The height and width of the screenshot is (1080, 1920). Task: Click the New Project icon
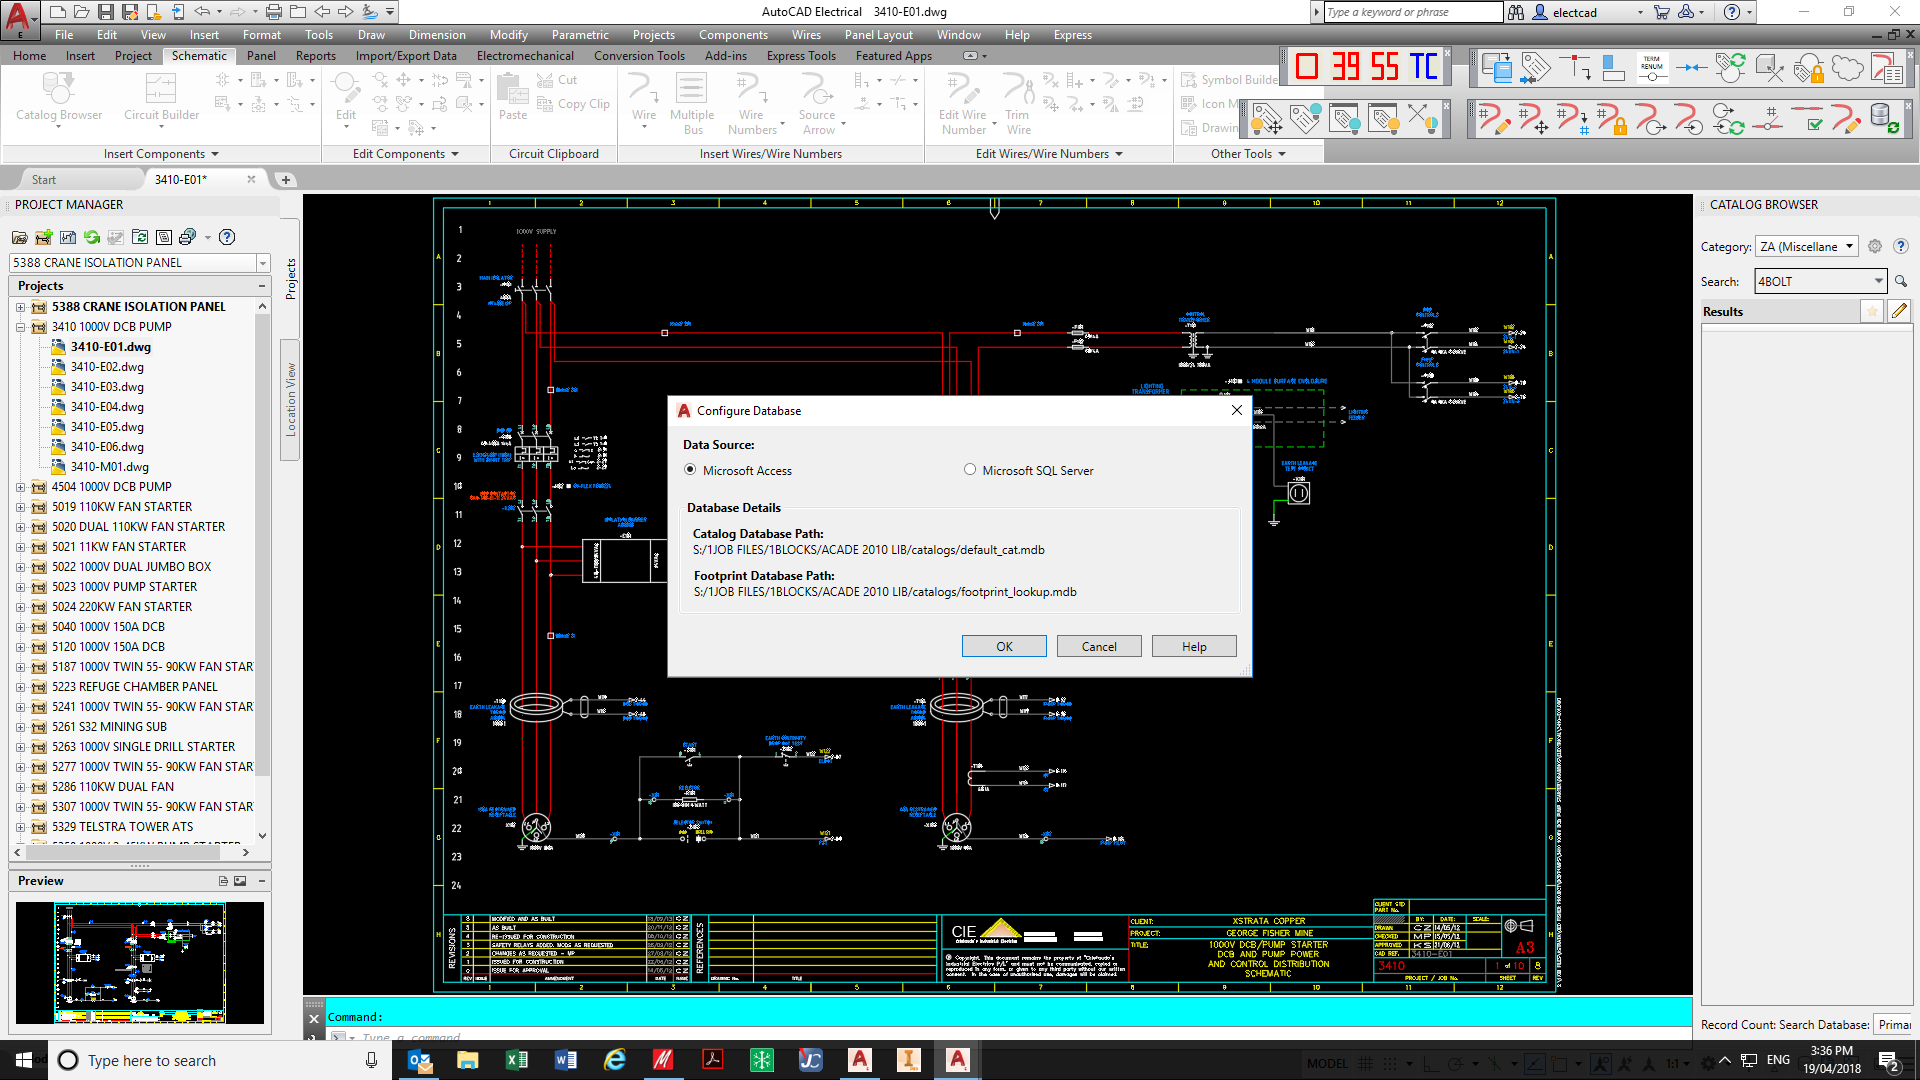43,237
